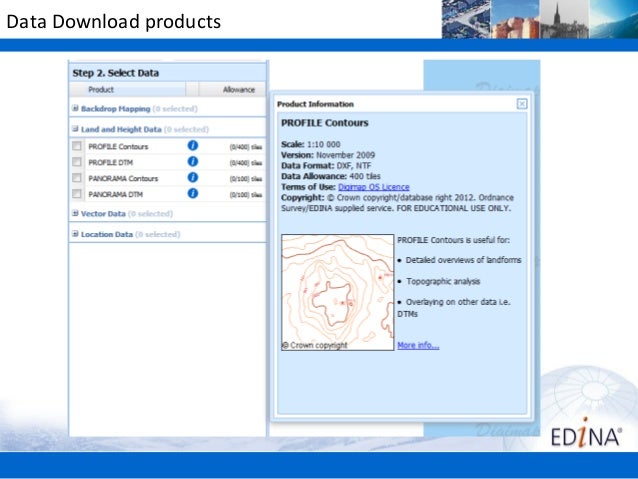Collapse the Land and Height Data section
Viewport: 638px width, 479px height.
click(75, 129)
